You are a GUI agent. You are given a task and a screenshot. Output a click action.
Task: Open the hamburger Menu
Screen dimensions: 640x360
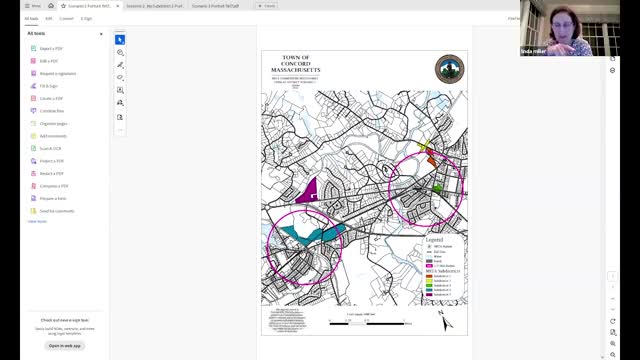(x=33, y=6)
